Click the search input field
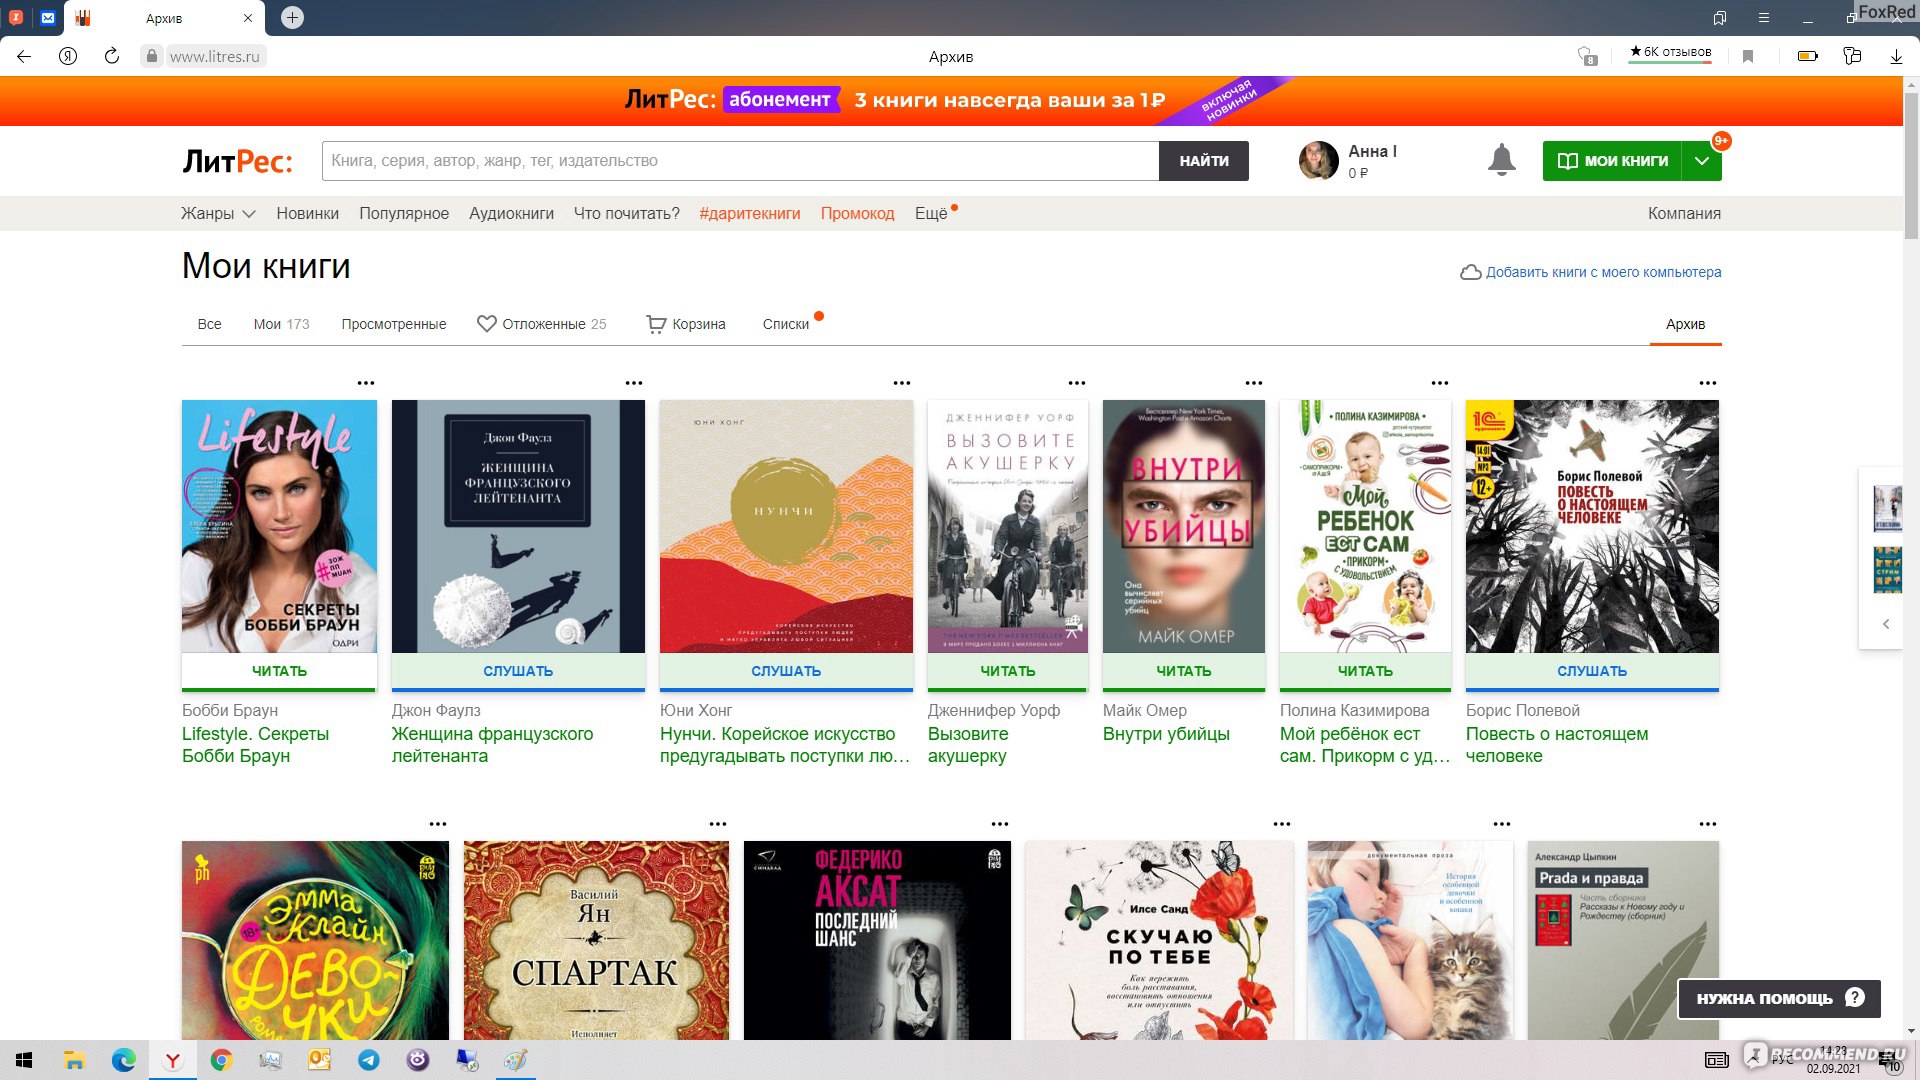Viewport: 1920px width, 1080px height. tap(740, 161)
